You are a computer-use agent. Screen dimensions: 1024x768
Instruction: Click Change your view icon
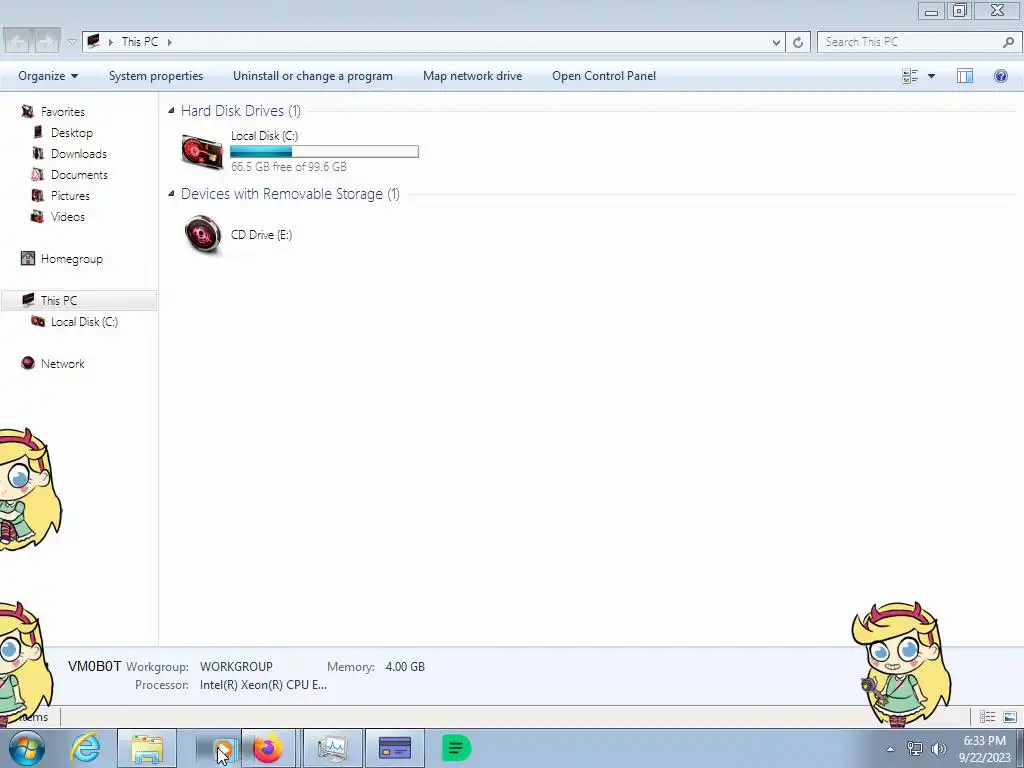(x=910, y=76)
